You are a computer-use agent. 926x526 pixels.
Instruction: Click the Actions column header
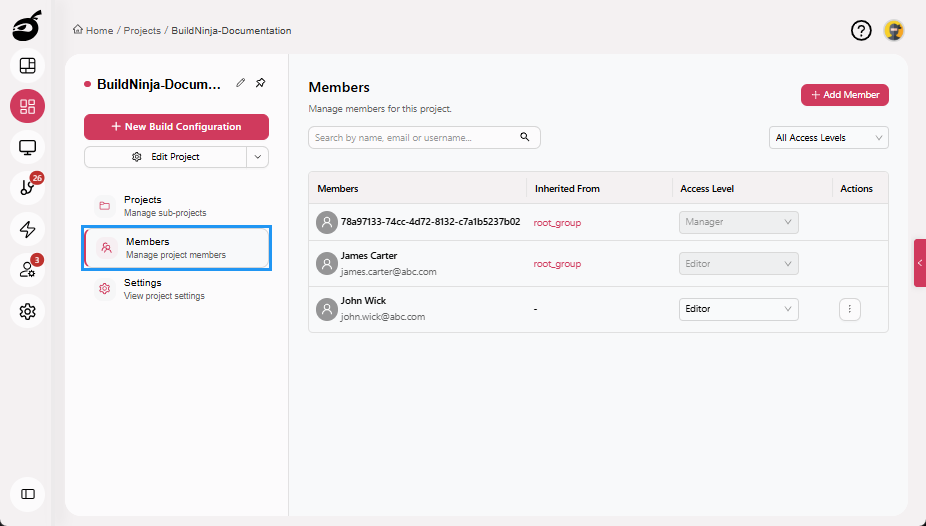(856, 188)
